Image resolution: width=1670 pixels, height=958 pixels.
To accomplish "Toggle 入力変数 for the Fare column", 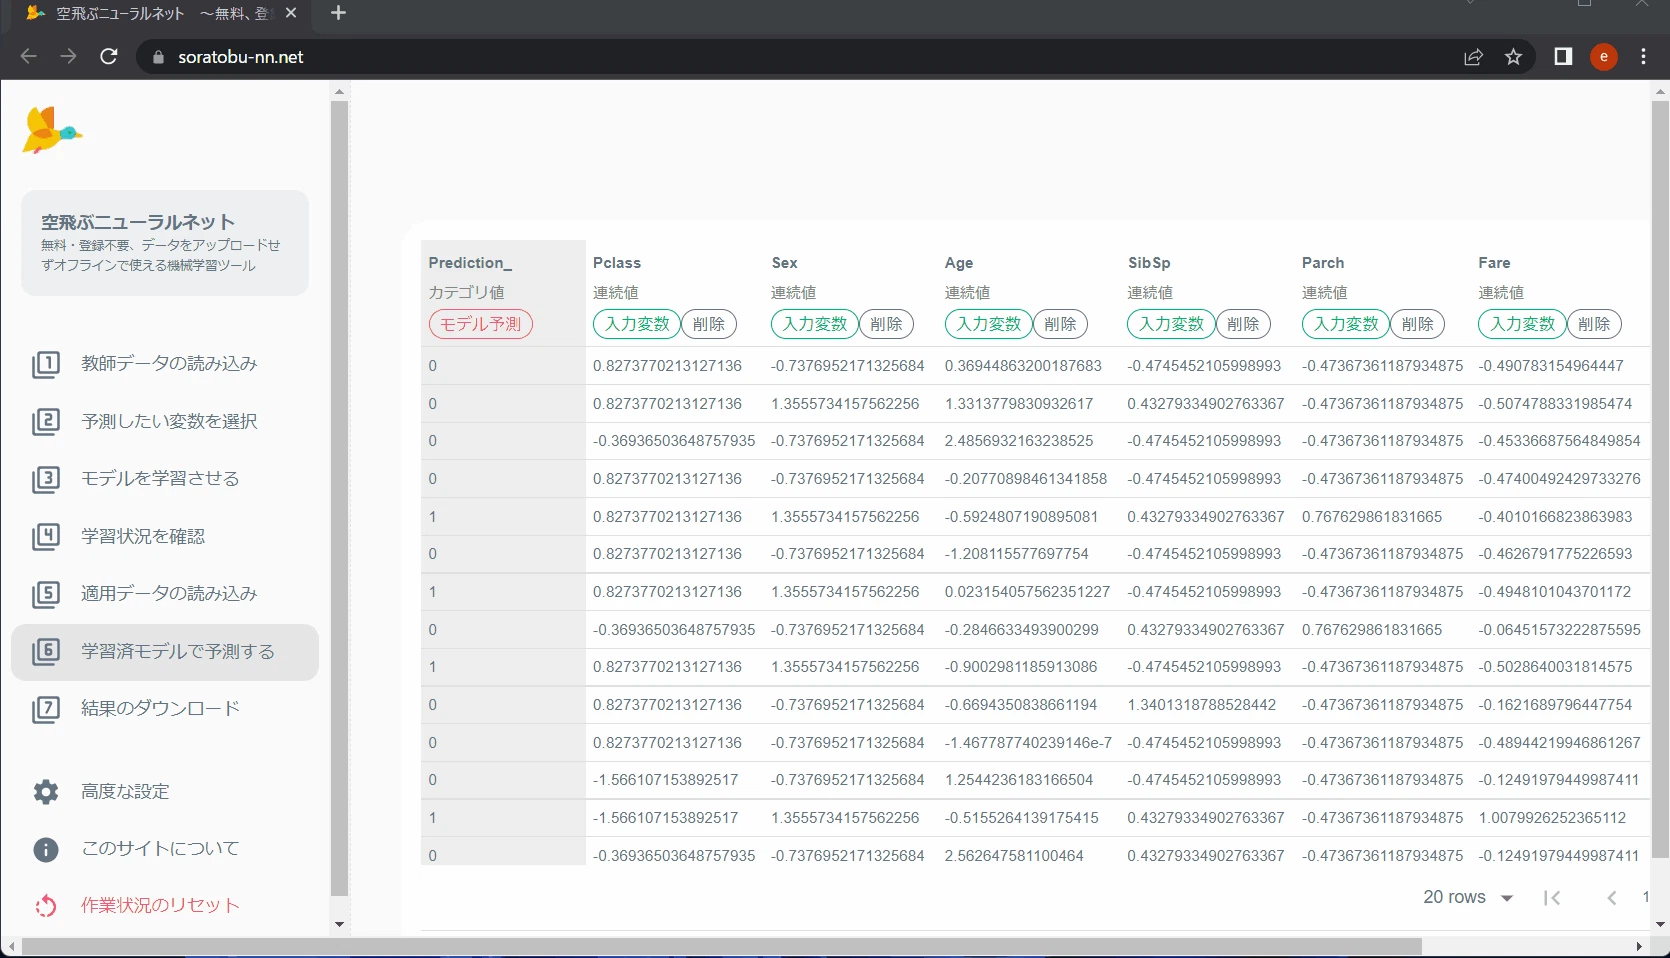I will [1522, 324].
